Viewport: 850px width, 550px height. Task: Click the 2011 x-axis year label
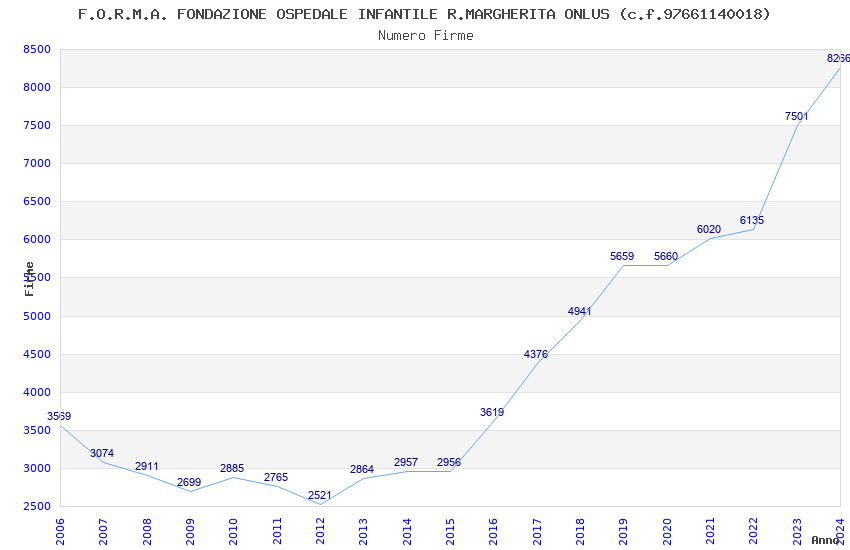click(276, 531)
